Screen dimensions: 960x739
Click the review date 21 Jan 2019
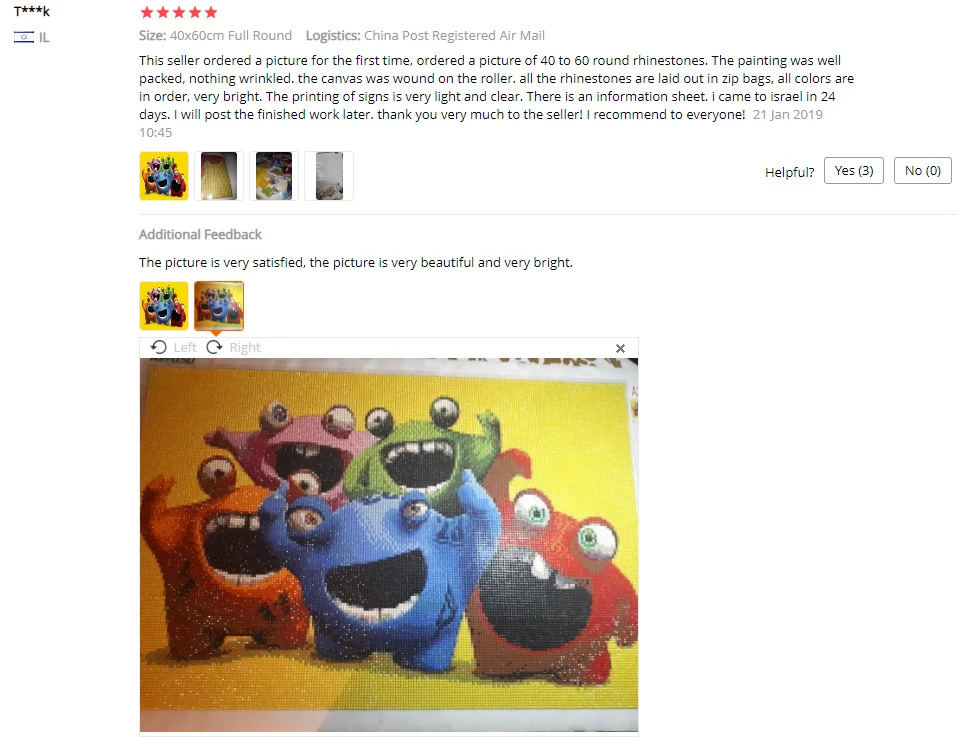click(x=787, y=114)
